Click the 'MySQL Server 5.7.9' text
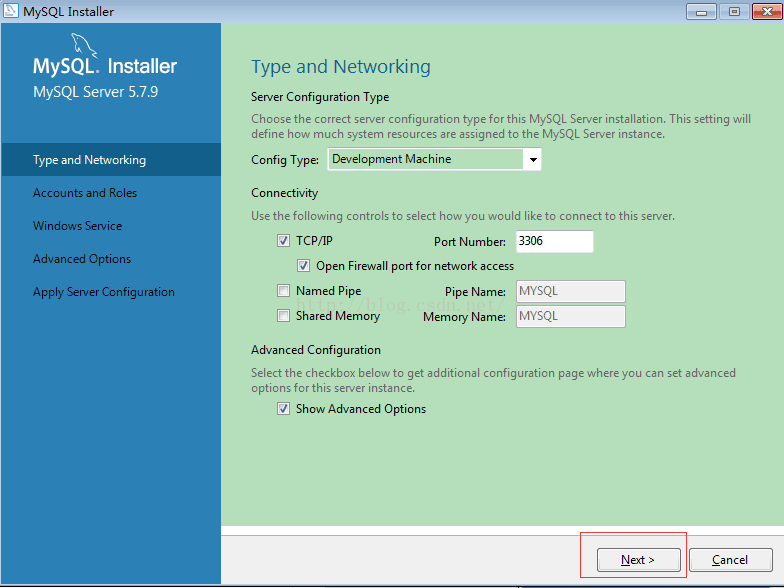Viewport: 784px width, 588px height. (96, 92)
